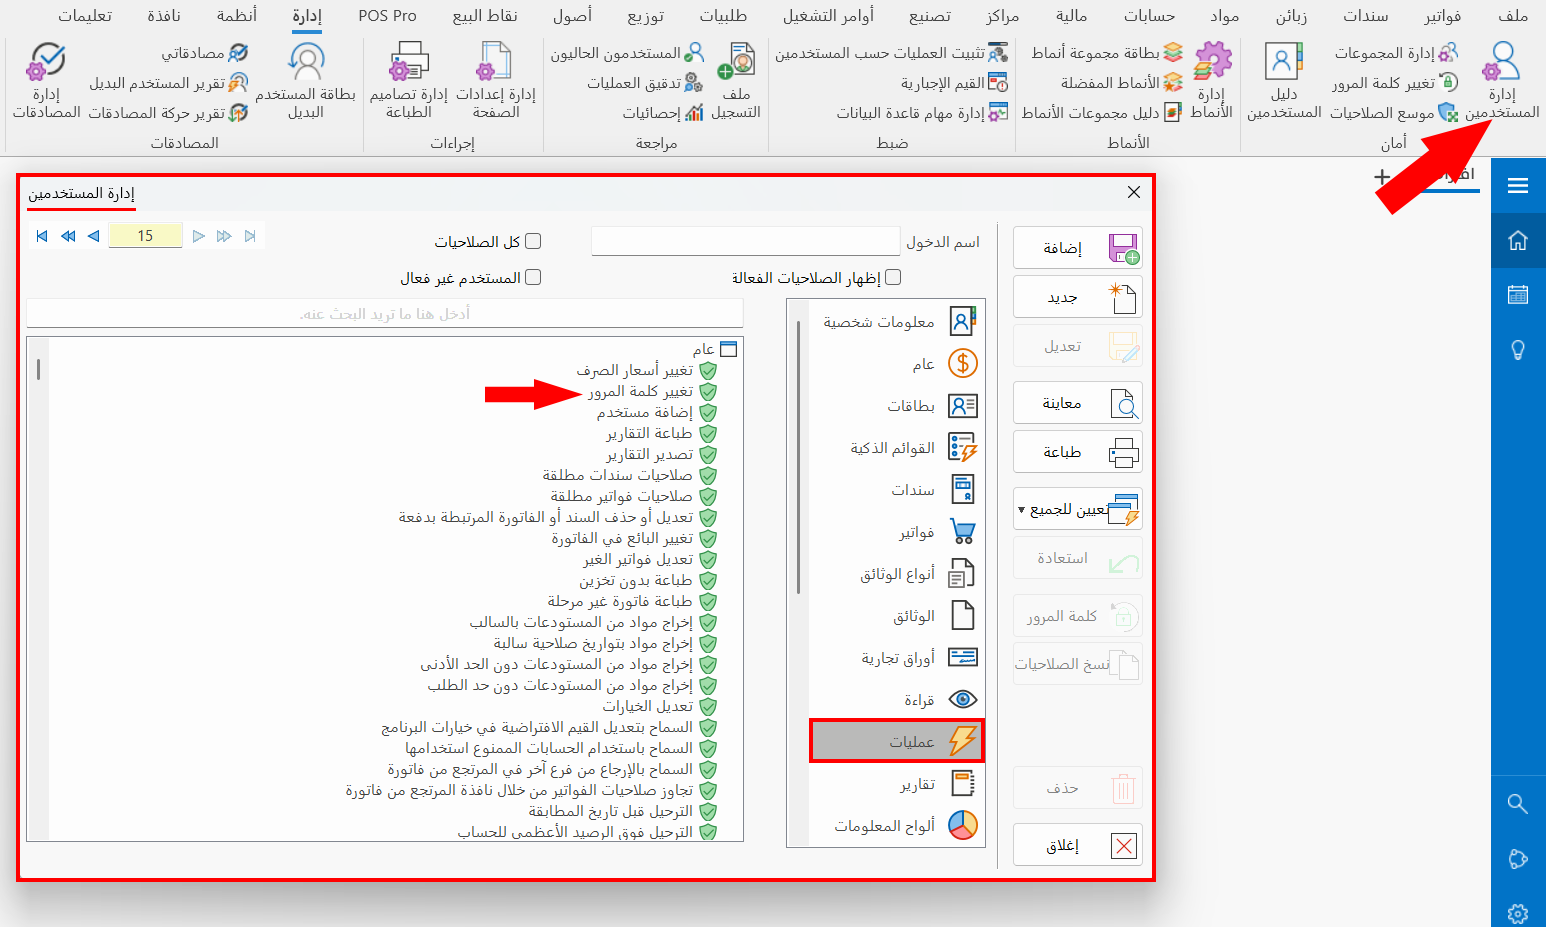This screenshot has width=1546, height=927.
Task: Click the إغلاق button
Action: pyautogui.click(x=1077, y=844)
